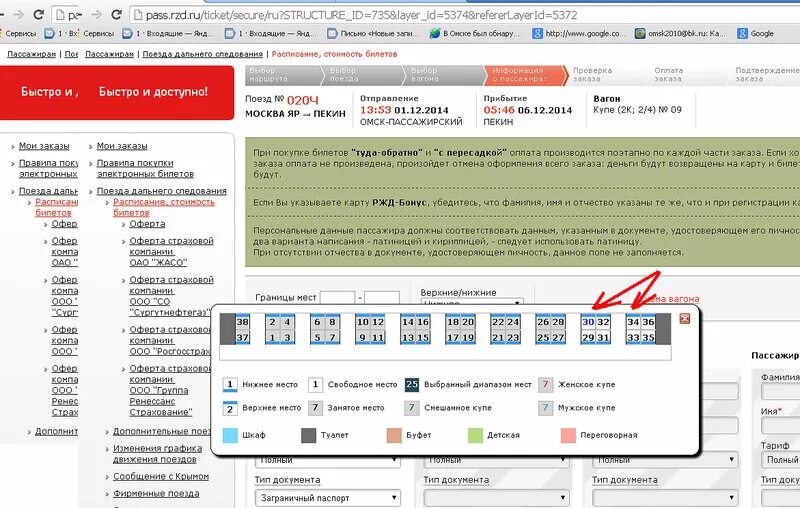Select seat 34 in the carriage map
Screen dimensions: 800x508
[x=633, y=322]
